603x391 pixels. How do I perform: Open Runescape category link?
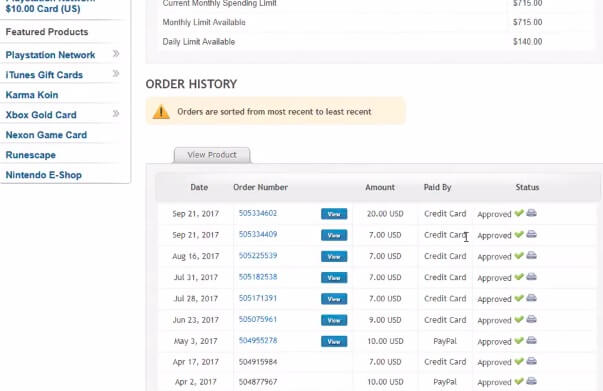click(31, 155)
